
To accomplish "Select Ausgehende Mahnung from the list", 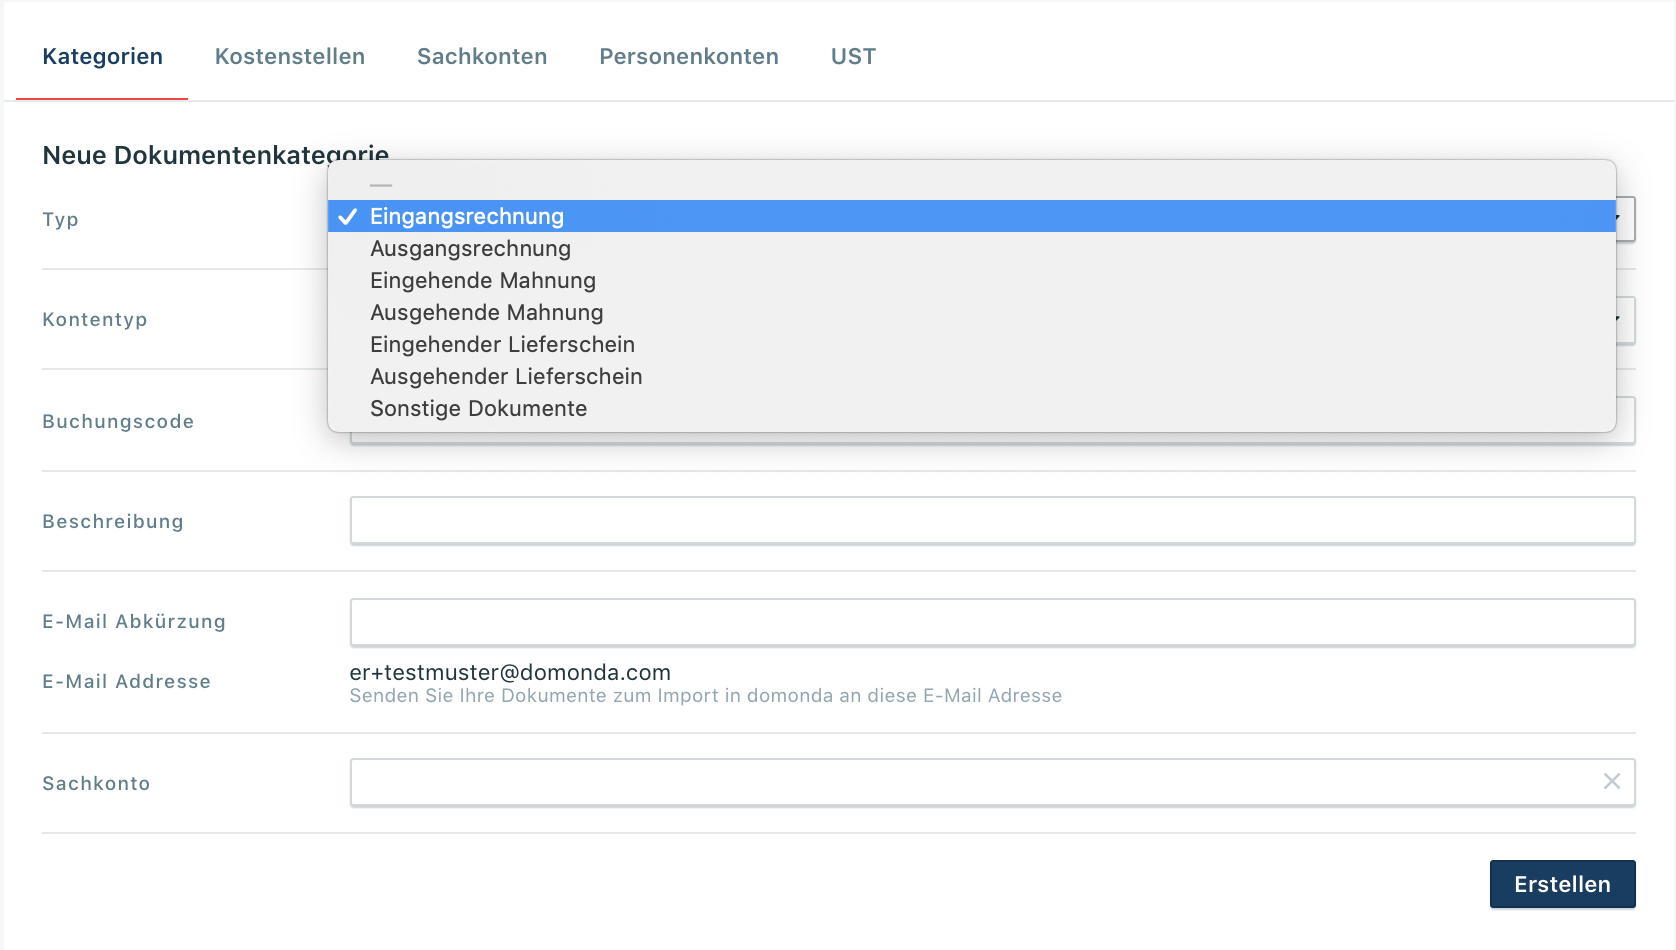I will click(x=486, y=312).
